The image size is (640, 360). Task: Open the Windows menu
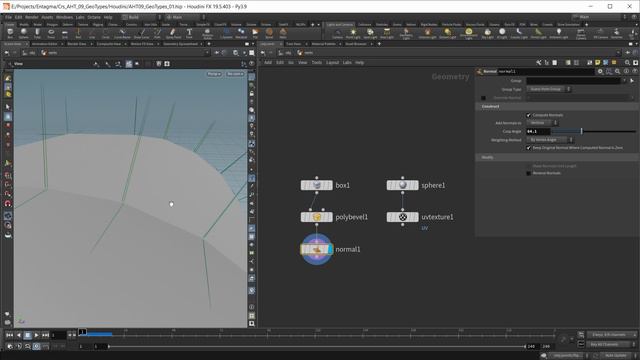click(x=64, y=17)
